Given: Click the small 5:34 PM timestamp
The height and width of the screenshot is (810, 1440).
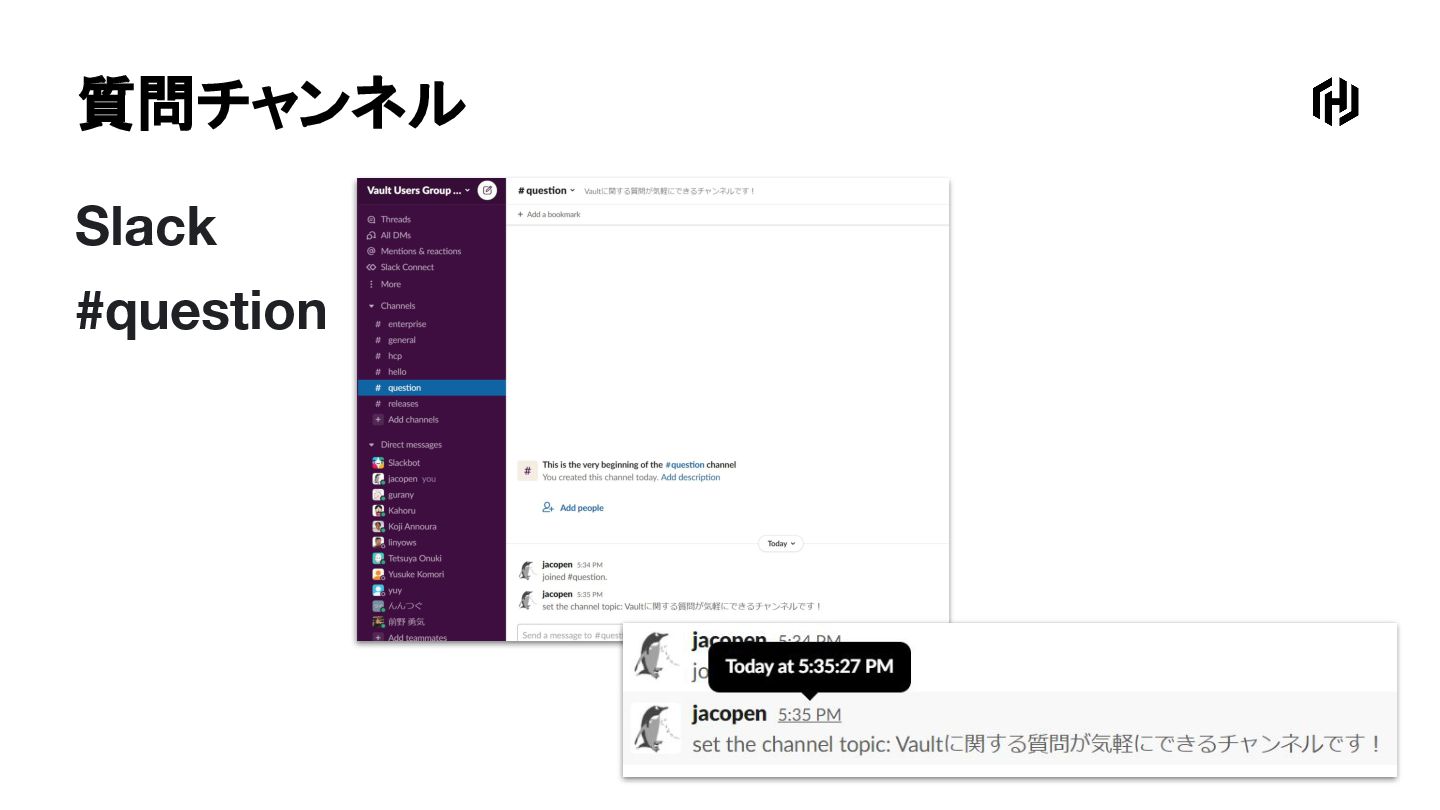Looking at the screenshot, I should 590,565.
